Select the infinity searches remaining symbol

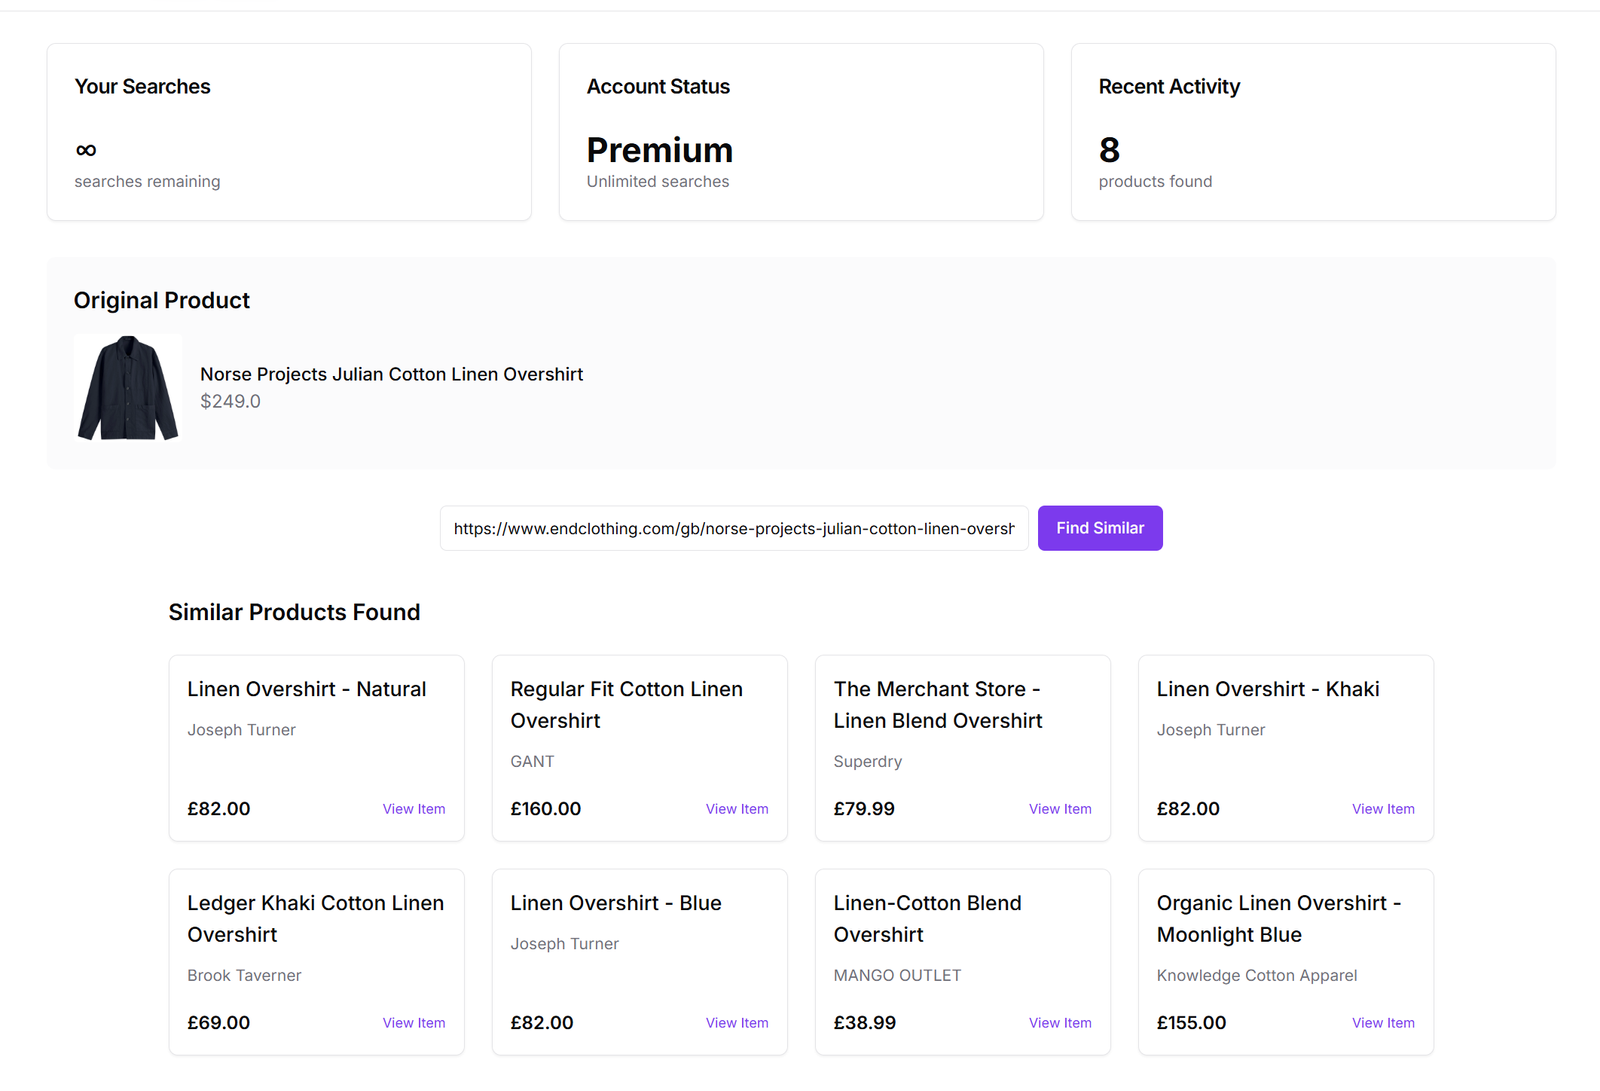pyautogui.click(x=86, y=150)
